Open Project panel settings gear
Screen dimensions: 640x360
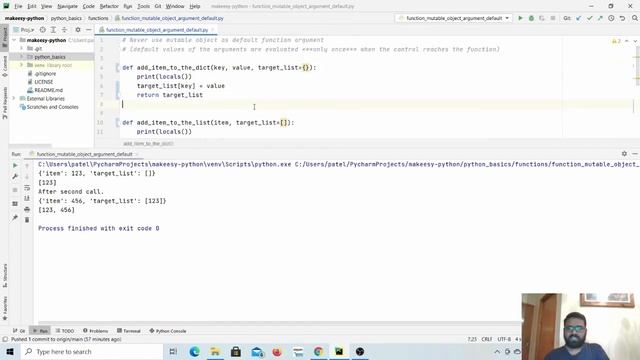point(78,30)
